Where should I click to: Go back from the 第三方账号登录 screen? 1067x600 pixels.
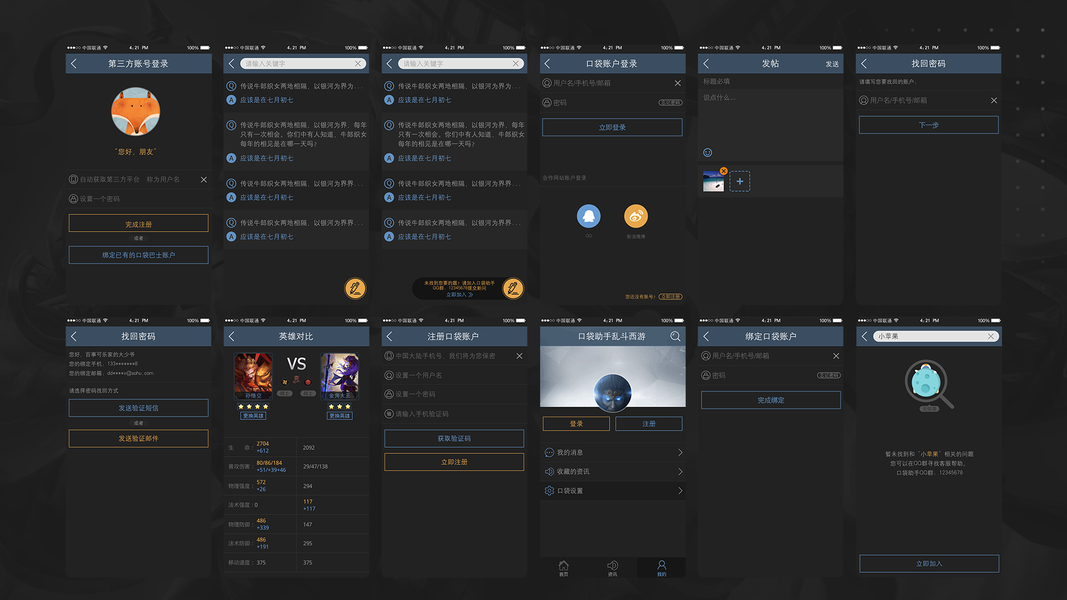pos(74,63)
